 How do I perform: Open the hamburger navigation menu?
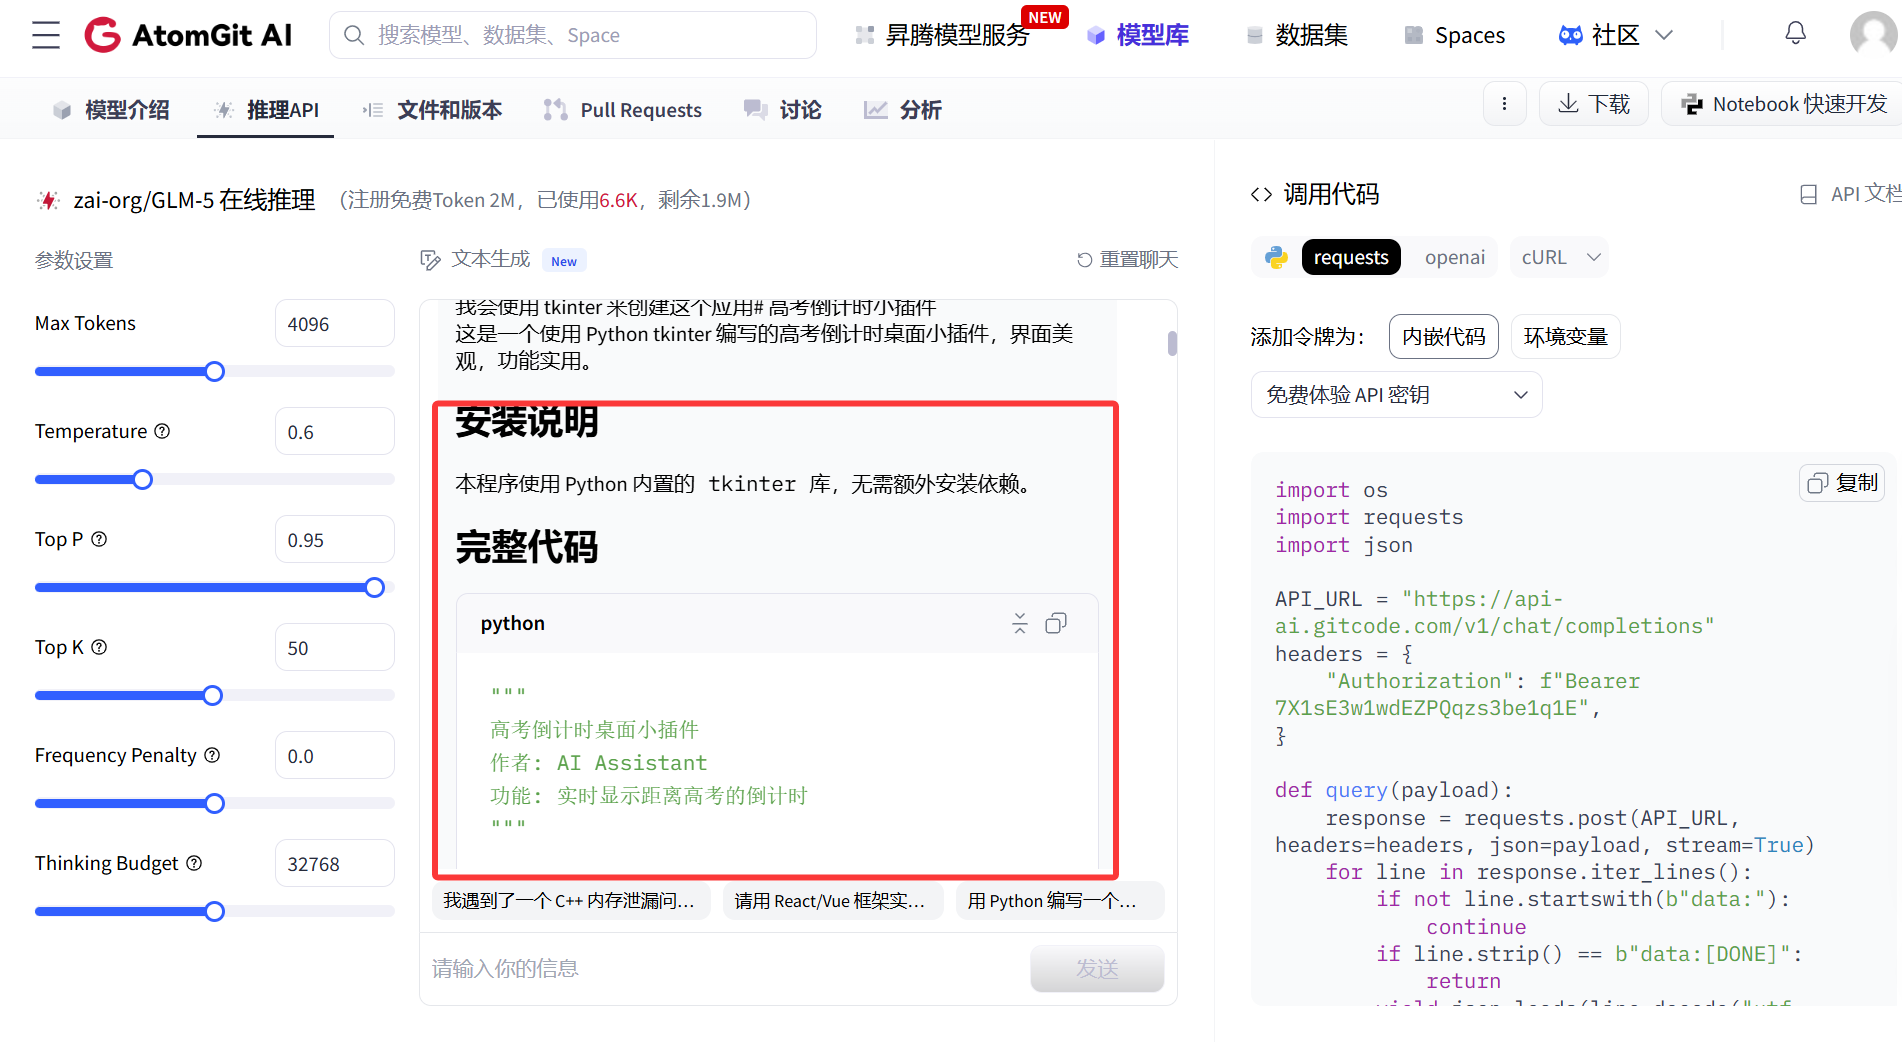[x=44, y=34]
